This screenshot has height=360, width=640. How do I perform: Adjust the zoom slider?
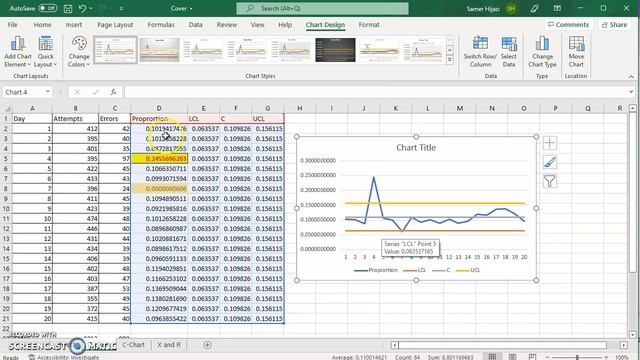point(577,357)
